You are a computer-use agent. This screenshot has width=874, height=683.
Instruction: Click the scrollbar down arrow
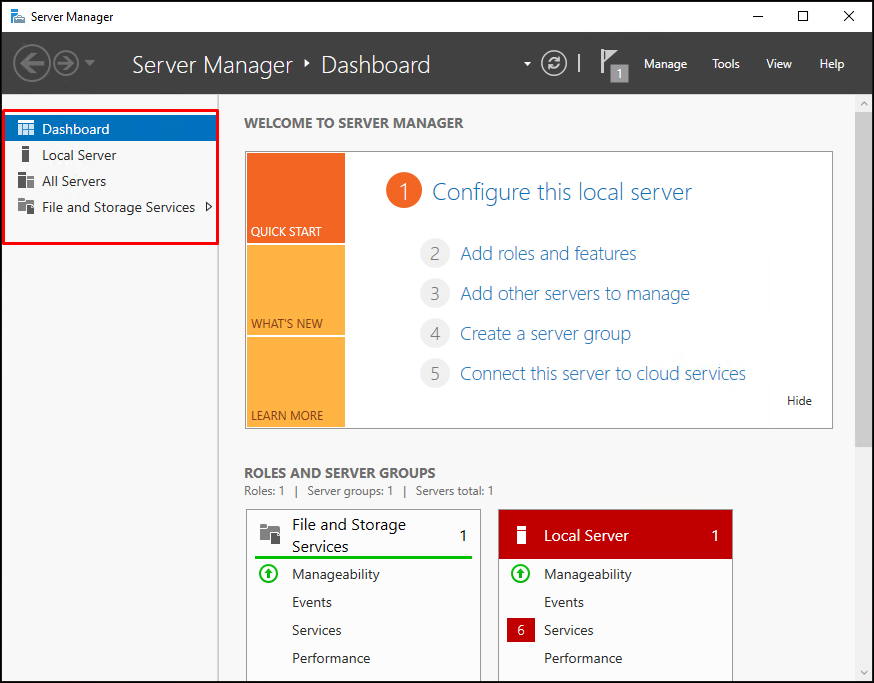pyautogui.click(x=864, y=672)
